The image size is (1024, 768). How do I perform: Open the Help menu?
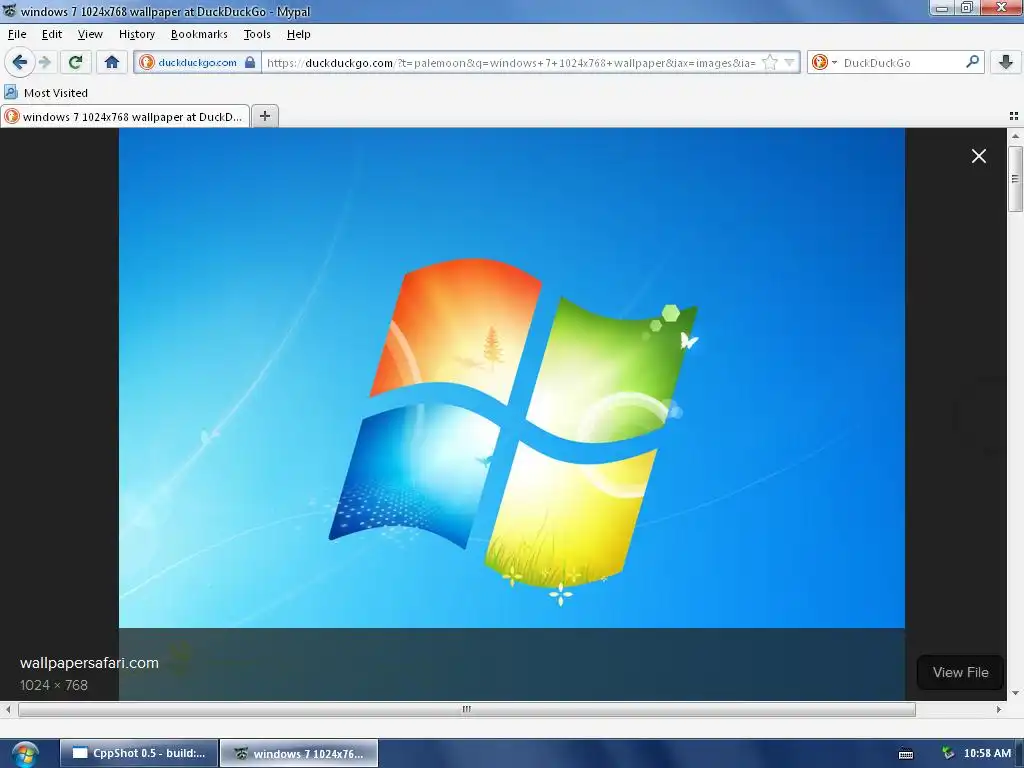(298, 34)
